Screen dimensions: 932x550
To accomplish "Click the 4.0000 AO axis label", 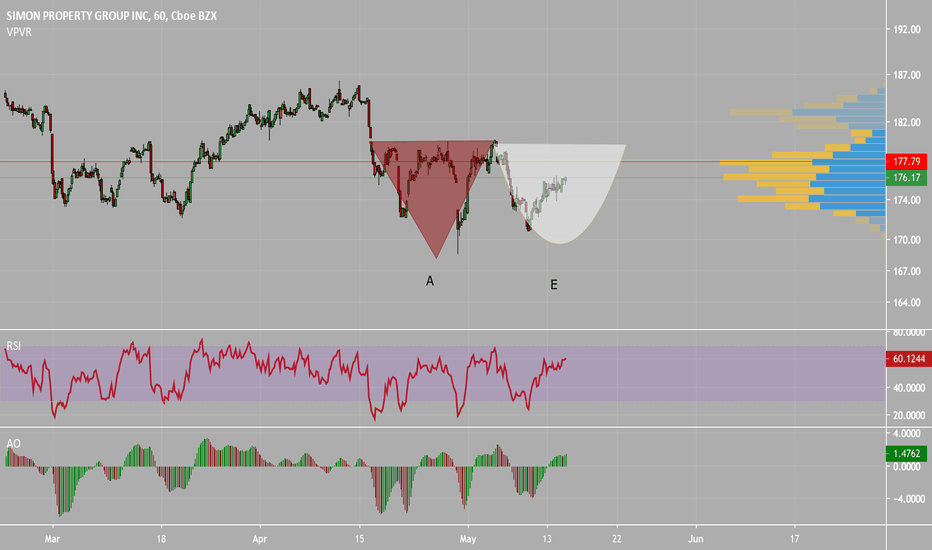I will pyautogui.click(x=909, y=433).
